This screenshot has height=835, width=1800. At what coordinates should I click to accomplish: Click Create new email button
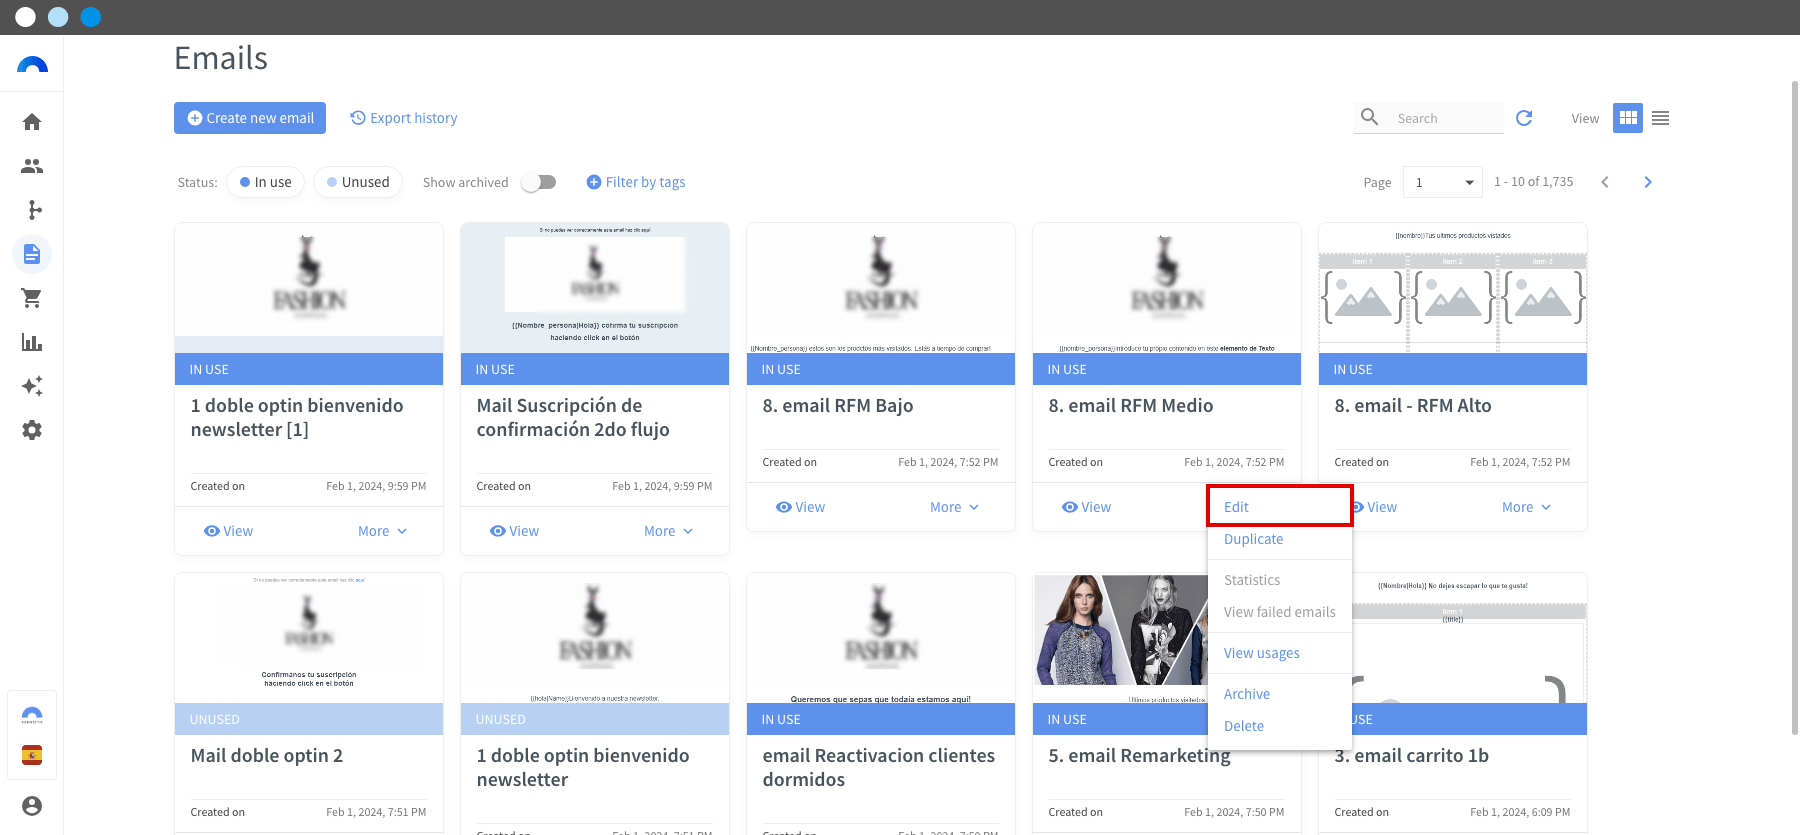point(250,118)
